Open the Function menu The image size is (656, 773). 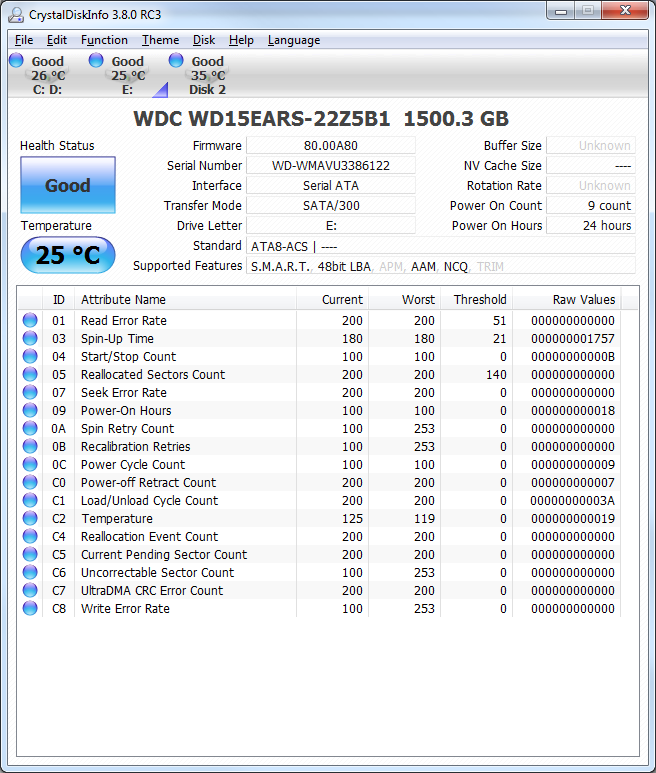pyautogui.click(x=104, y=40)
